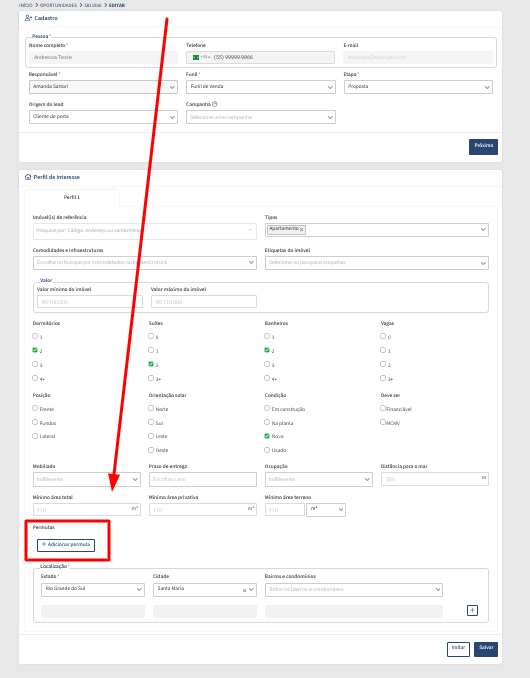Uncheck Suítes option 2
Image resolution: width=530 pixels, height=678 pixels.
click(151, 364)
